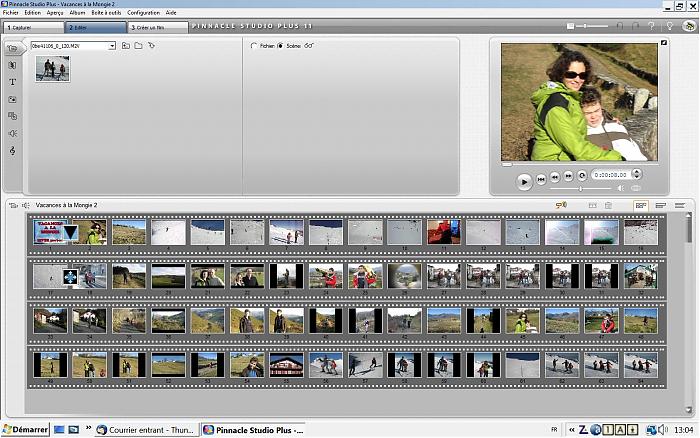Adjust the preview size slider in top bar

pos(587,26)
